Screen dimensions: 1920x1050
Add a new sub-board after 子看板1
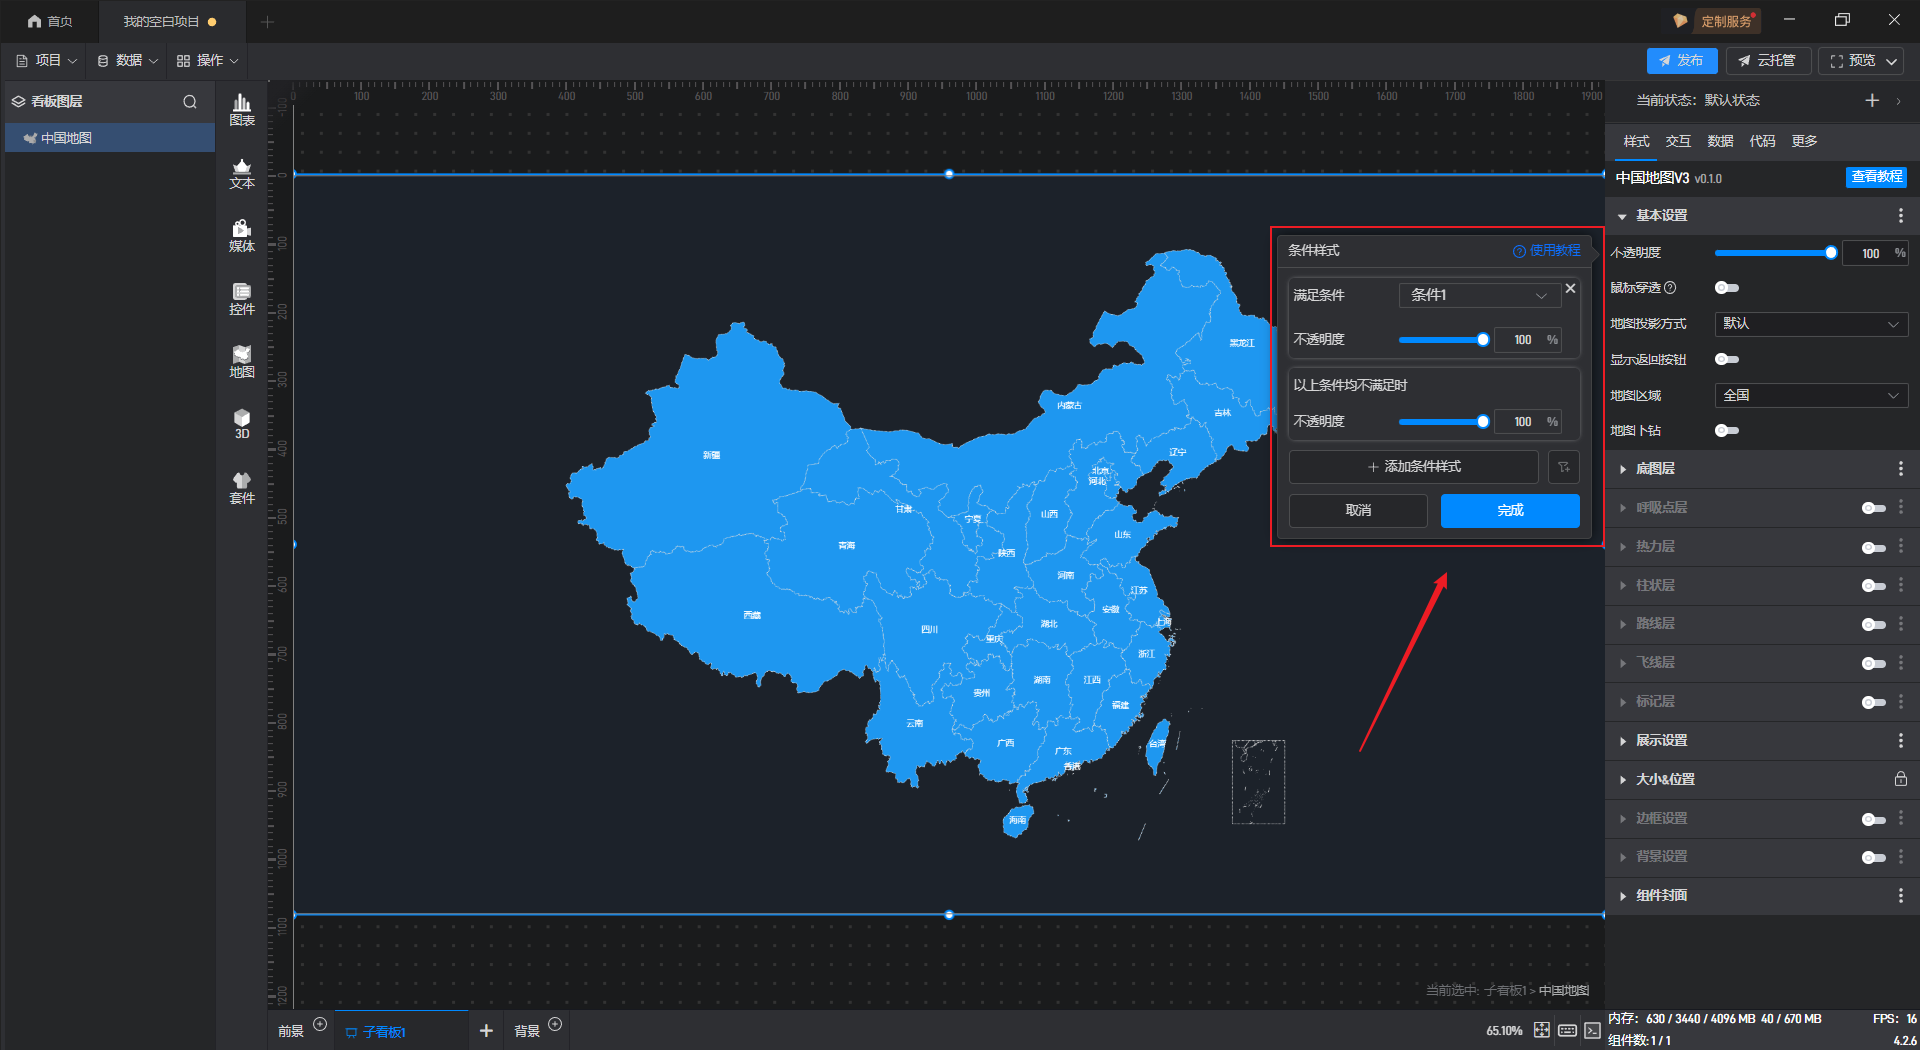tap(486, 1031)
